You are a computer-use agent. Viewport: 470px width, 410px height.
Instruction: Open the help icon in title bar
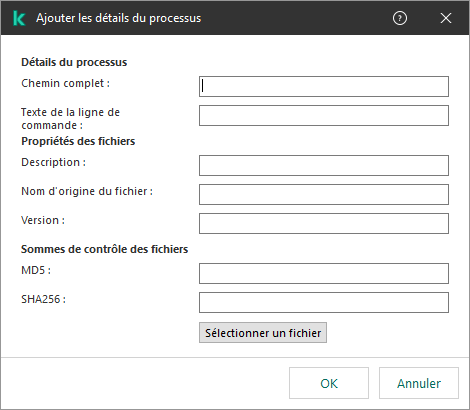400,18
